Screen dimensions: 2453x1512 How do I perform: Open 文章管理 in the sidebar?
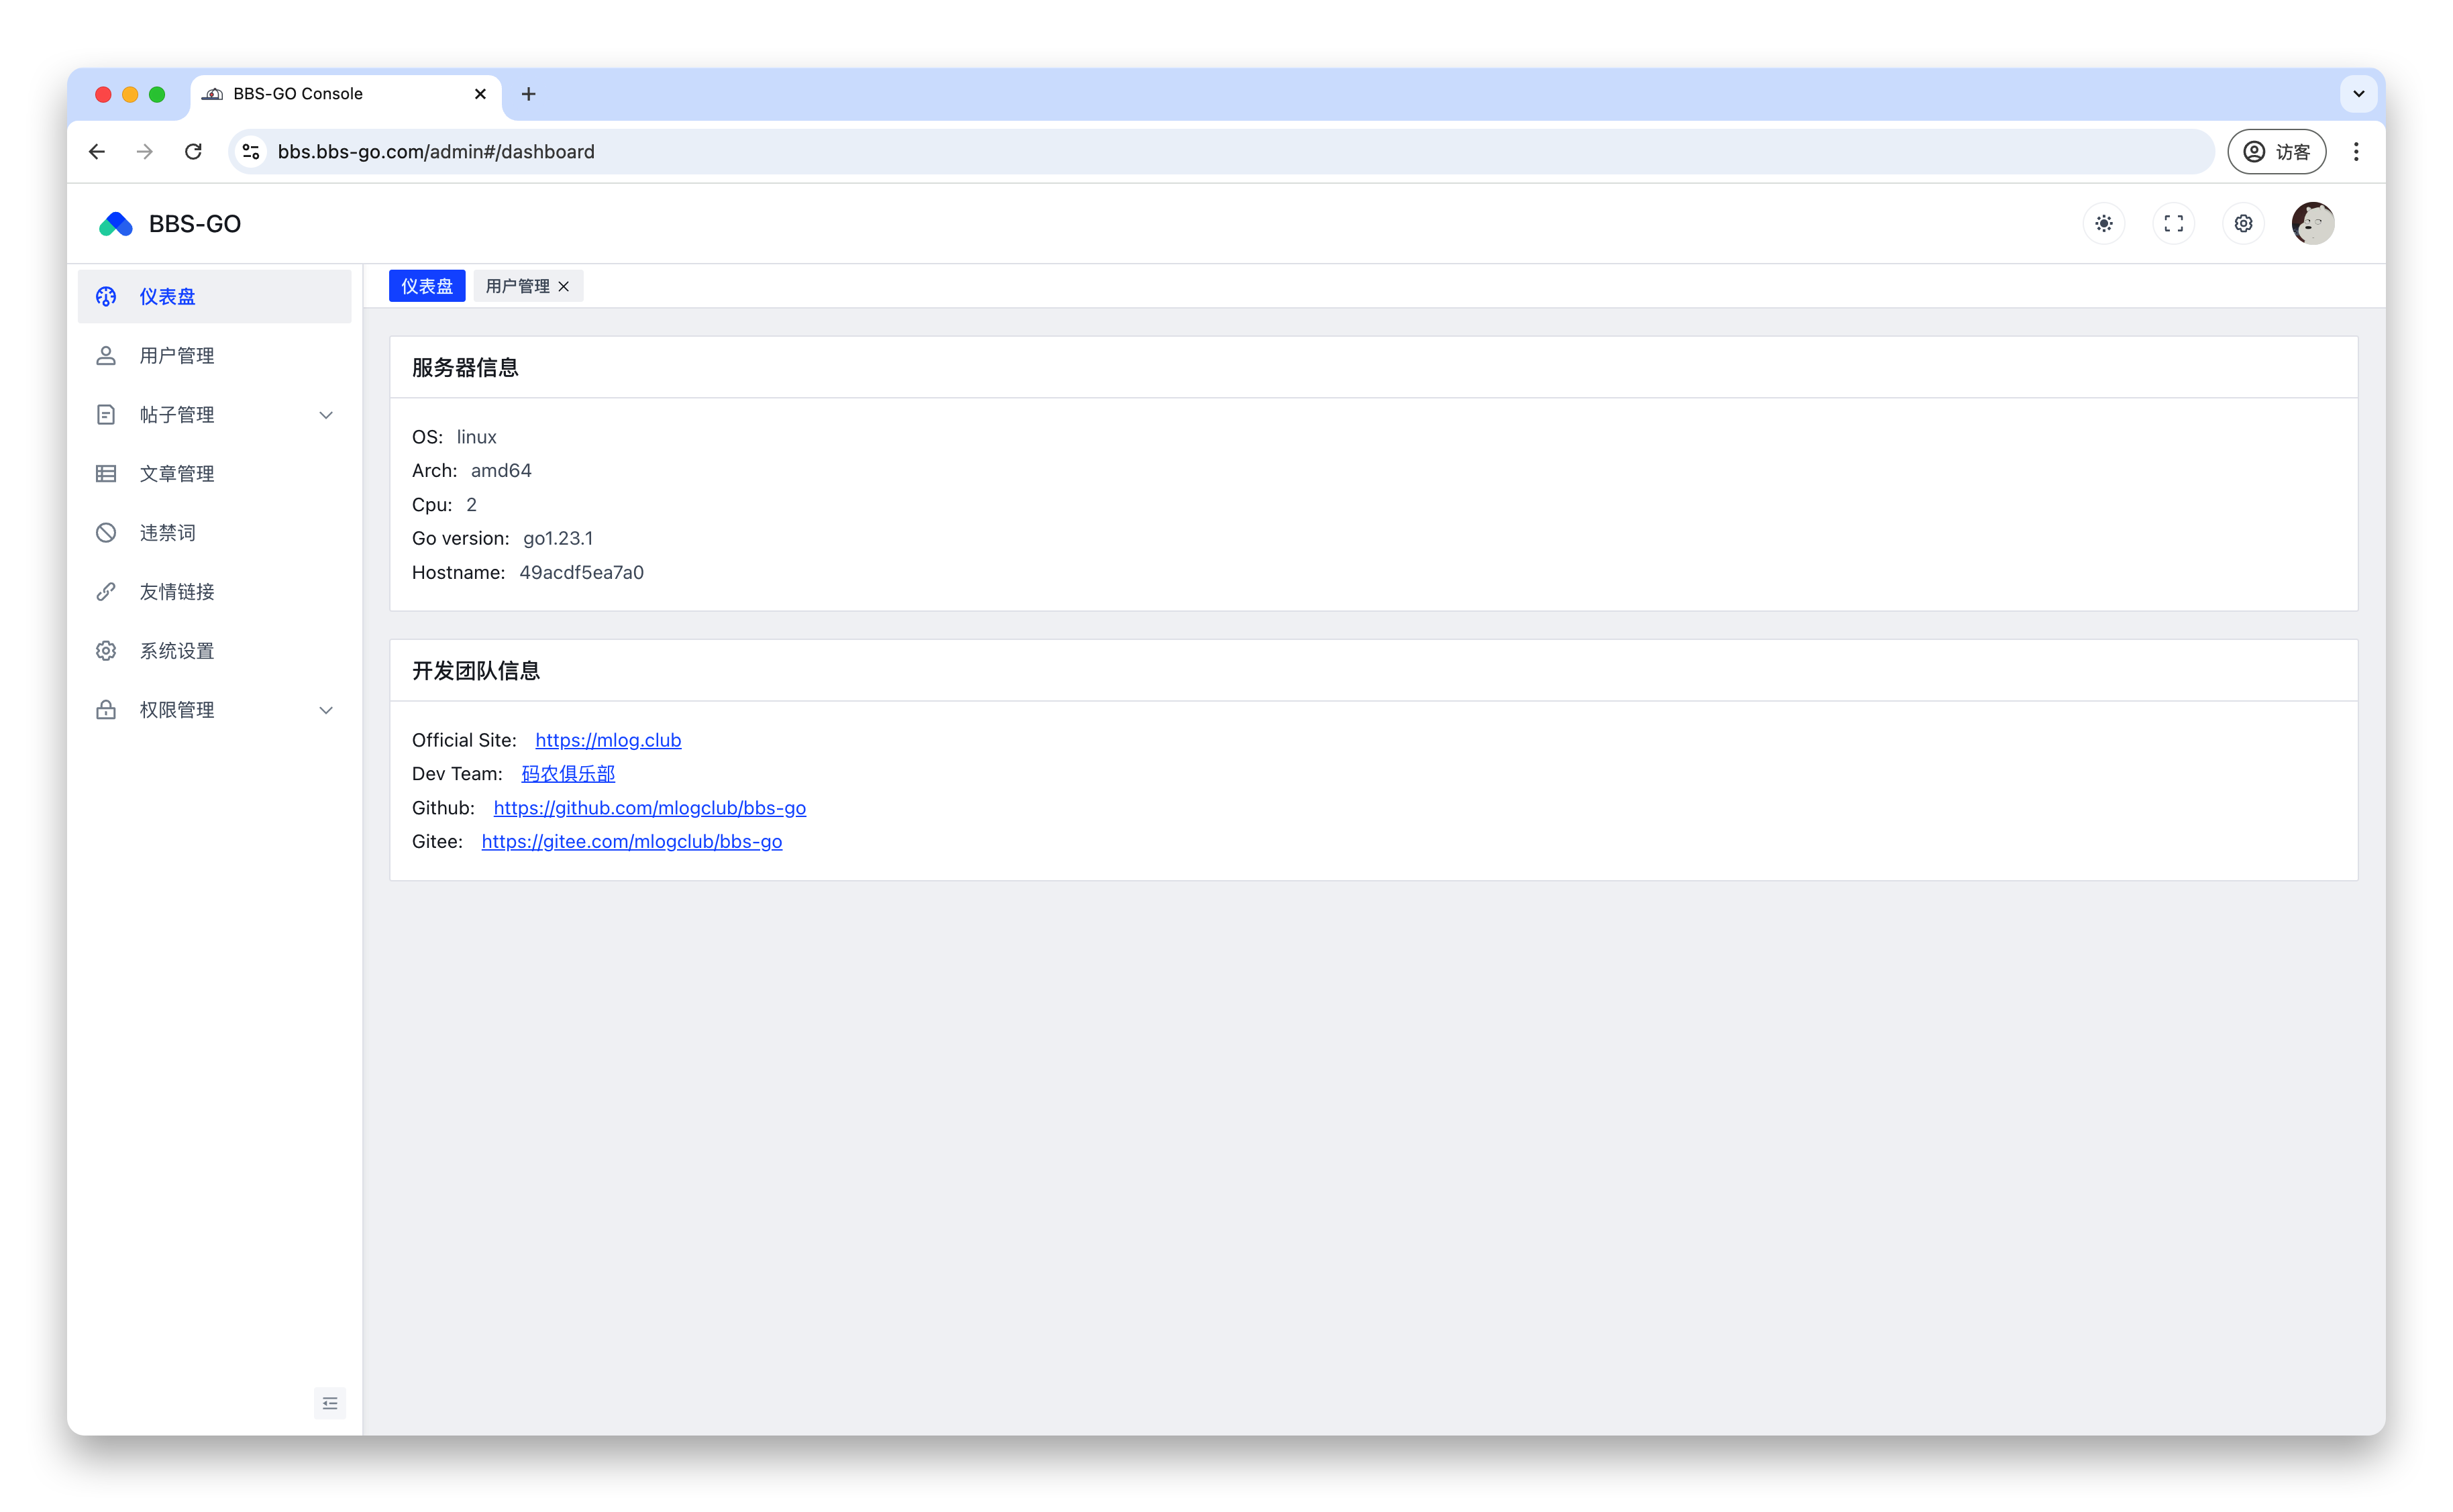(214, 473)
